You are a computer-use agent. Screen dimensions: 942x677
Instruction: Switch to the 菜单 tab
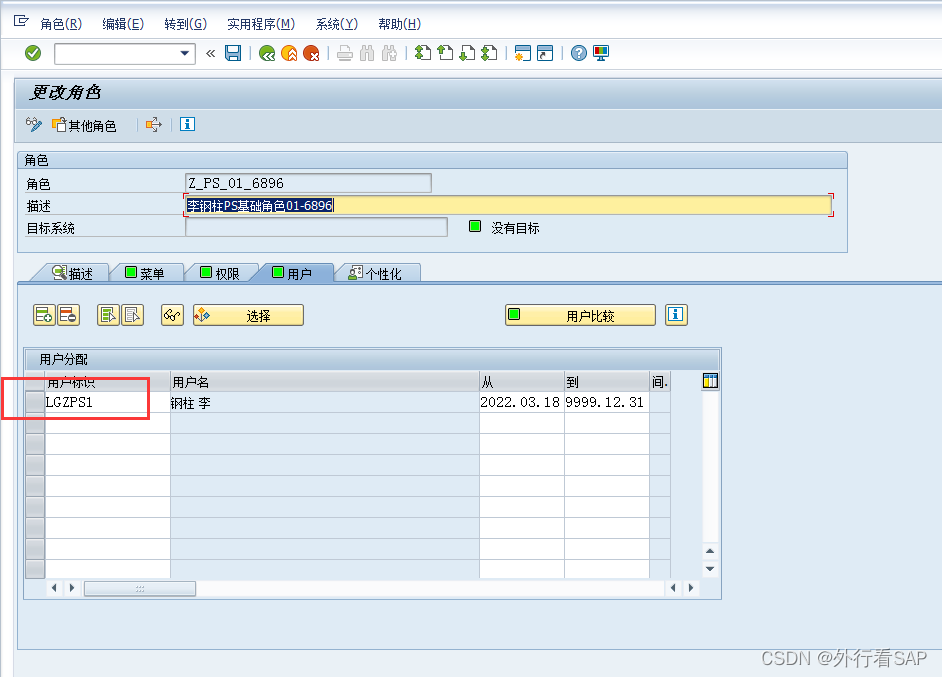pyautogui.click(x=145, y=273)
